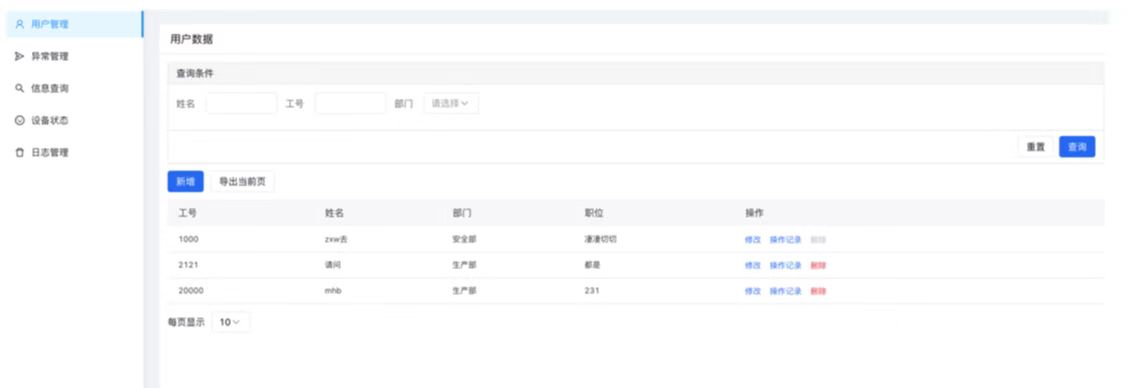Click the 查询条件 panel header
This screenshot has height=388, width=1132.
tap(195, 73)
